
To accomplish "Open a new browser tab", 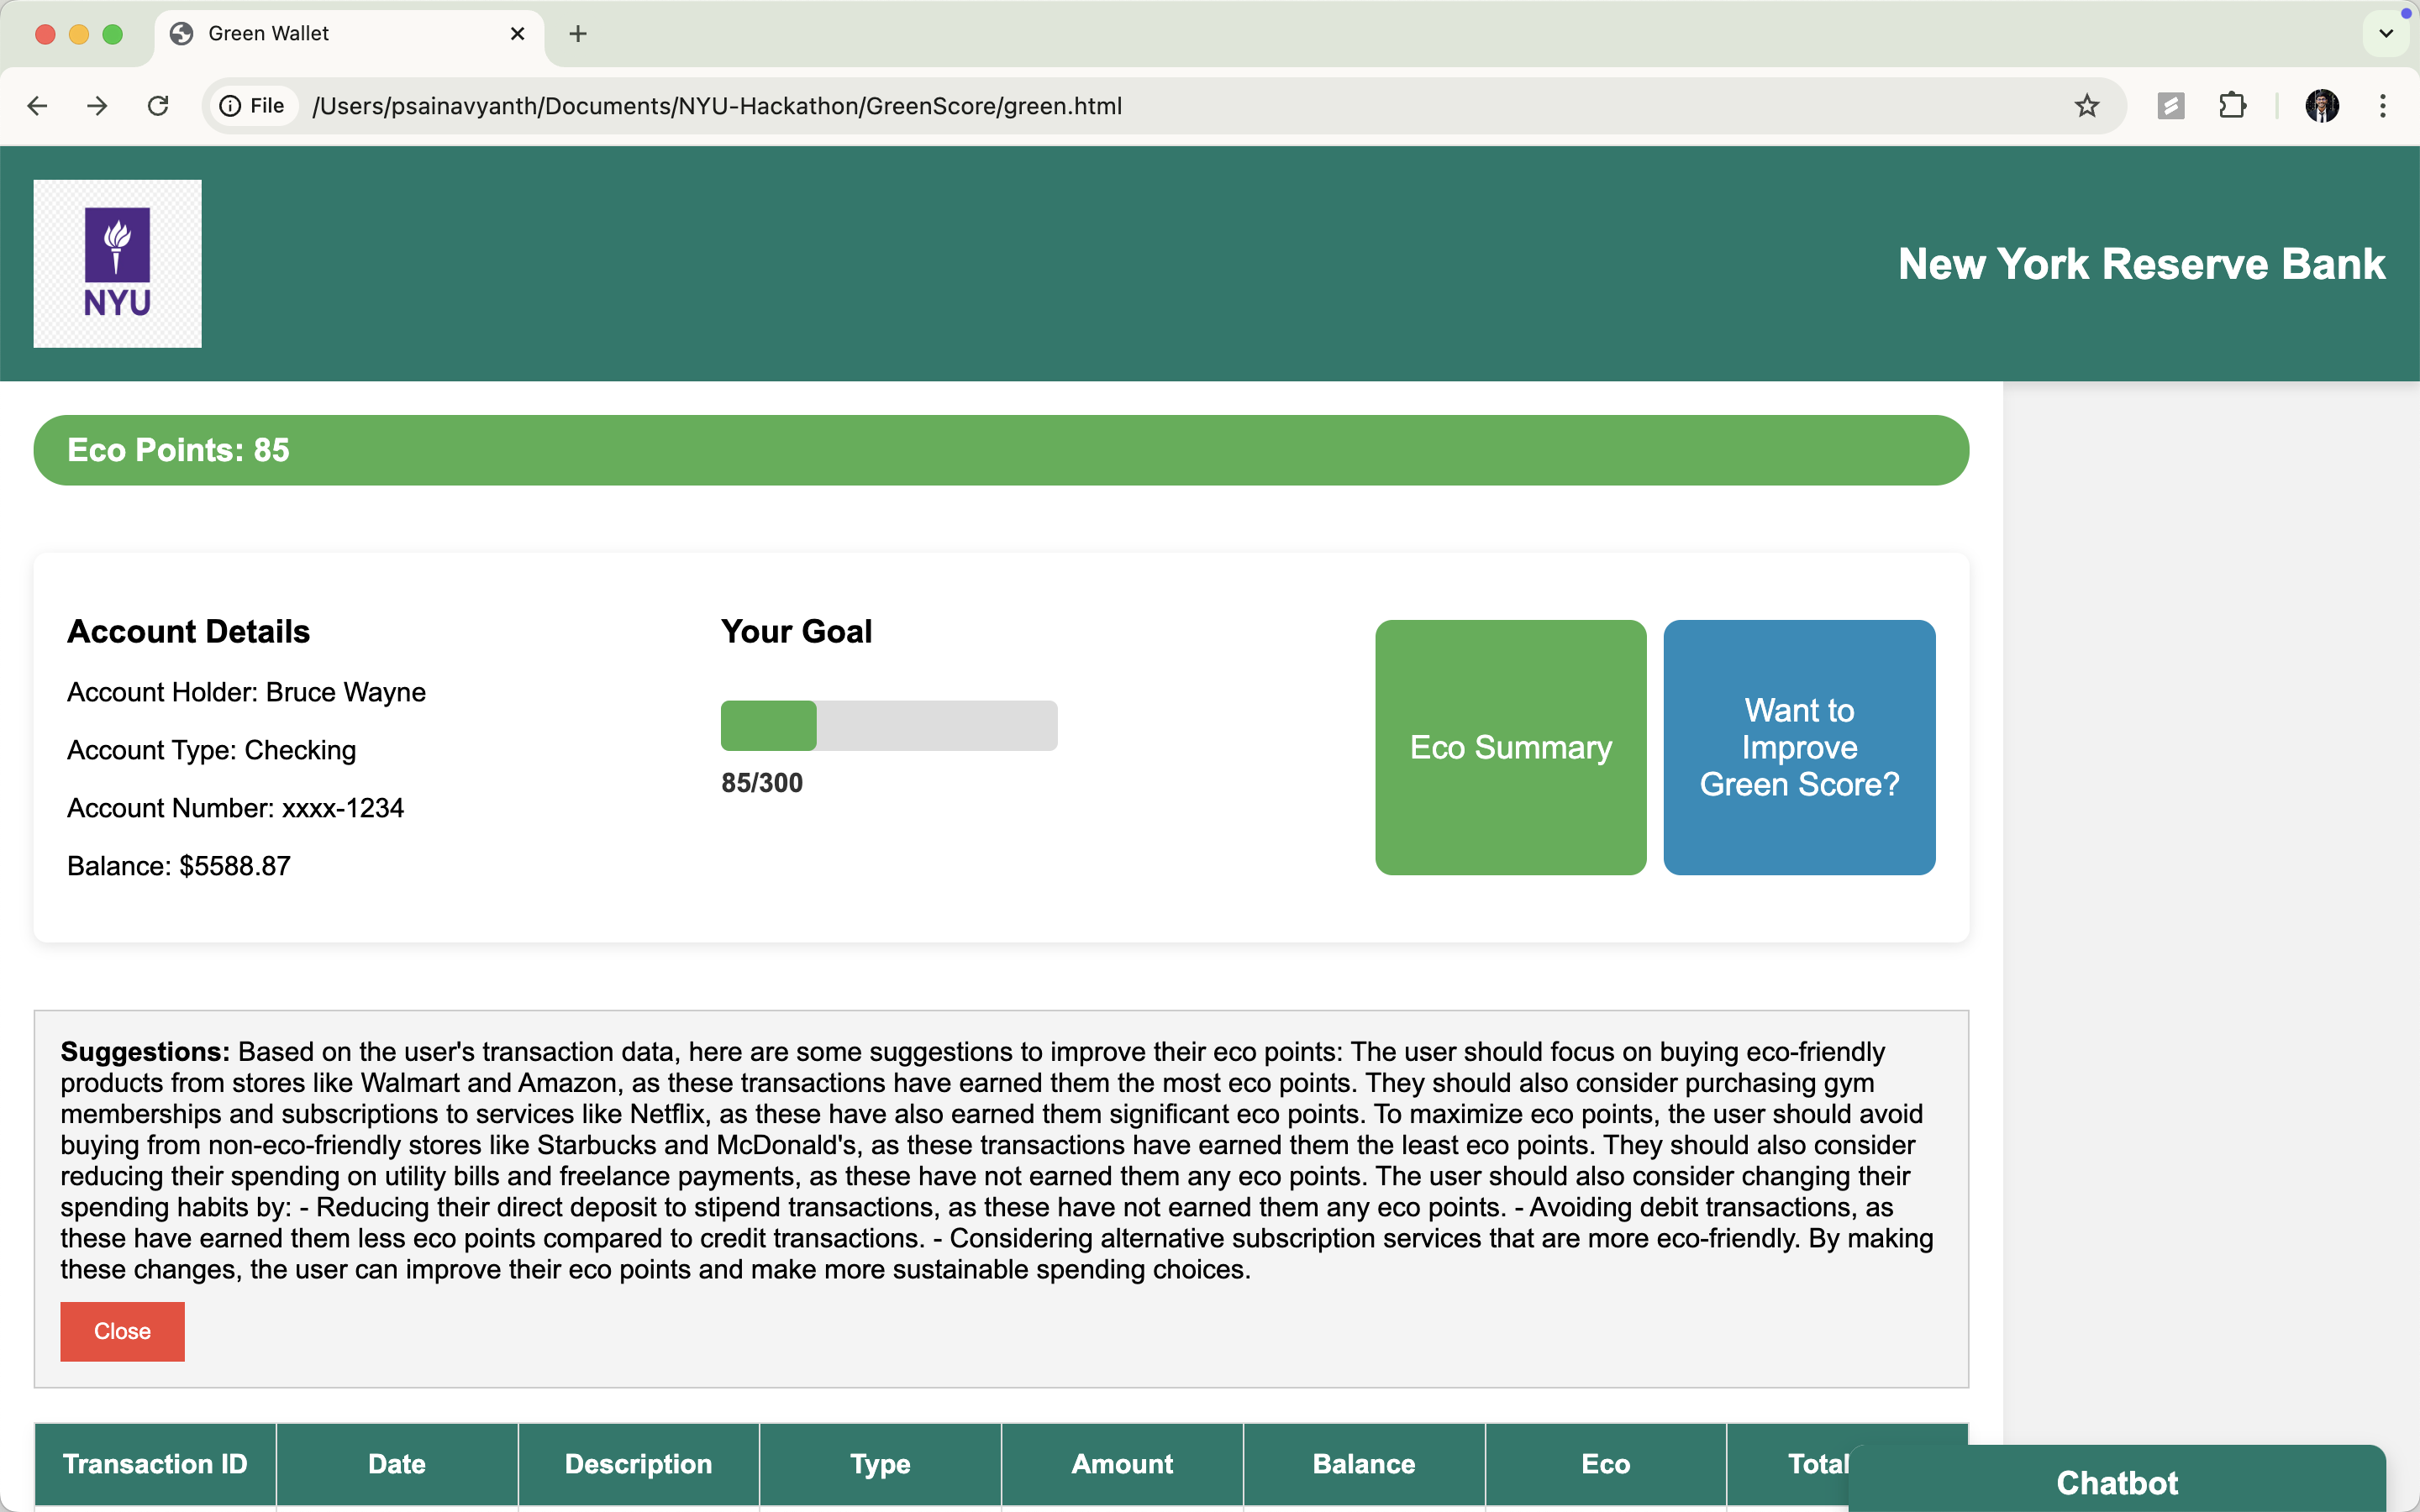I will tap(578, 34).
